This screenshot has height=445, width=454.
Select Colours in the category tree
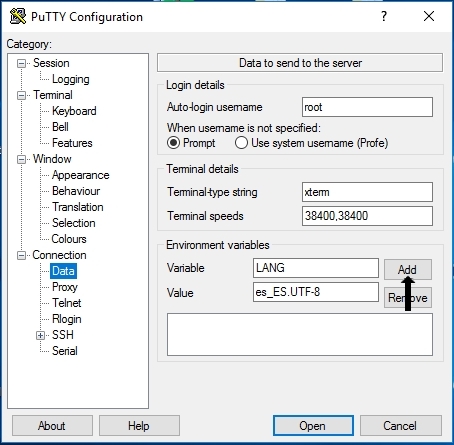pos(69,239)
